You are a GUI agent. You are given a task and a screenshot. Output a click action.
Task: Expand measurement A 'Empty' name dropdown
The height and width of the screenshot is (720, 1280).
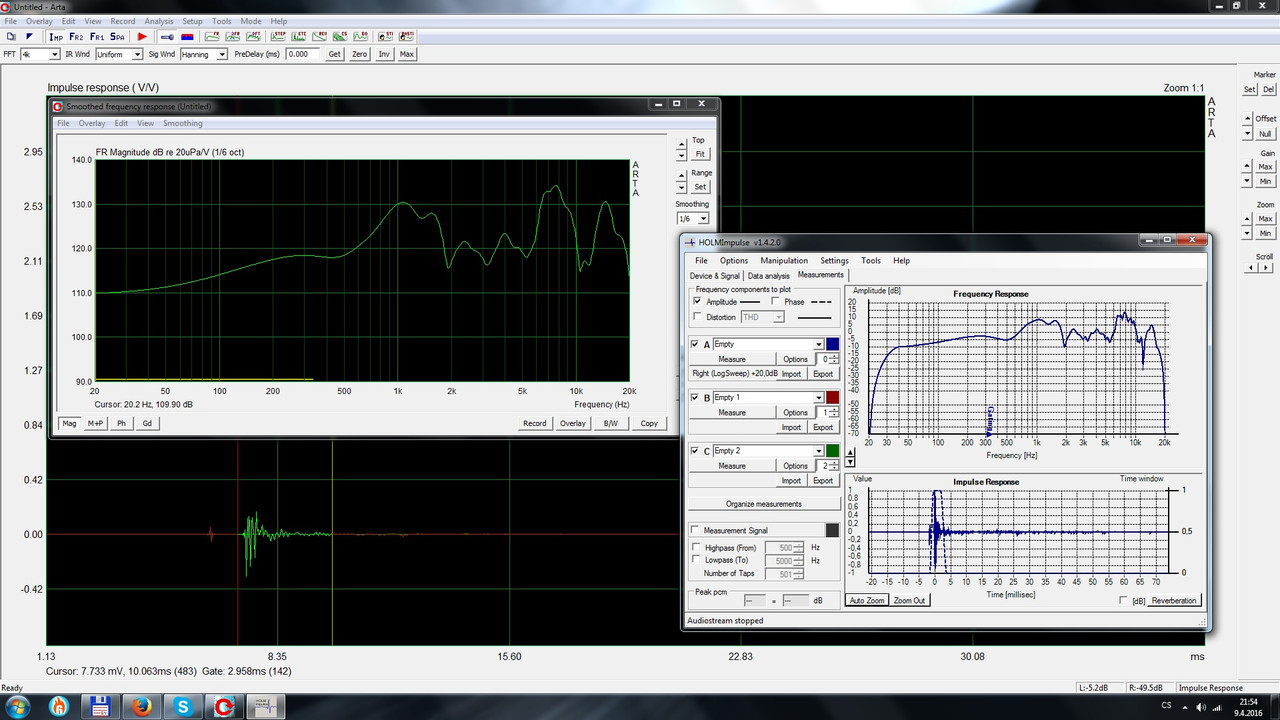point(819,344)
